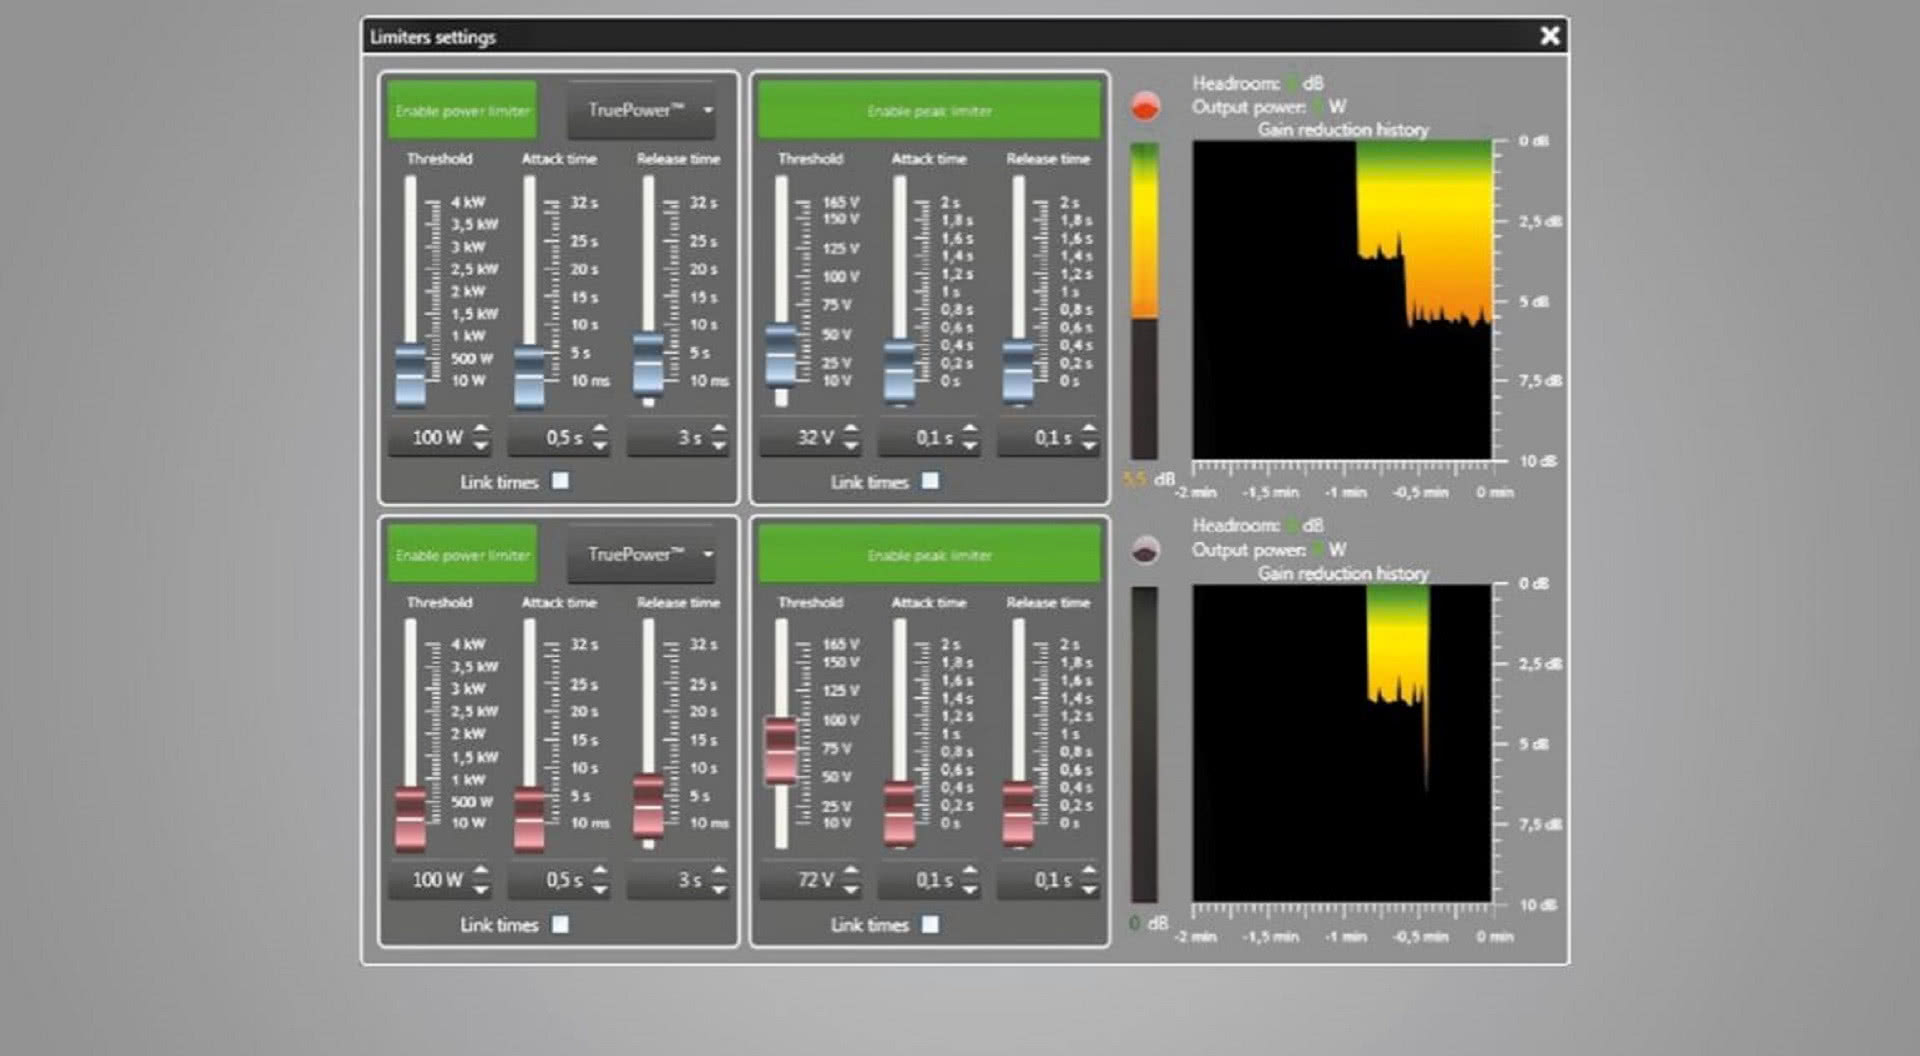Click top peak limiter threshold slider handle
This screenshot has height=1056, width=1920.
tap(781, 356)
